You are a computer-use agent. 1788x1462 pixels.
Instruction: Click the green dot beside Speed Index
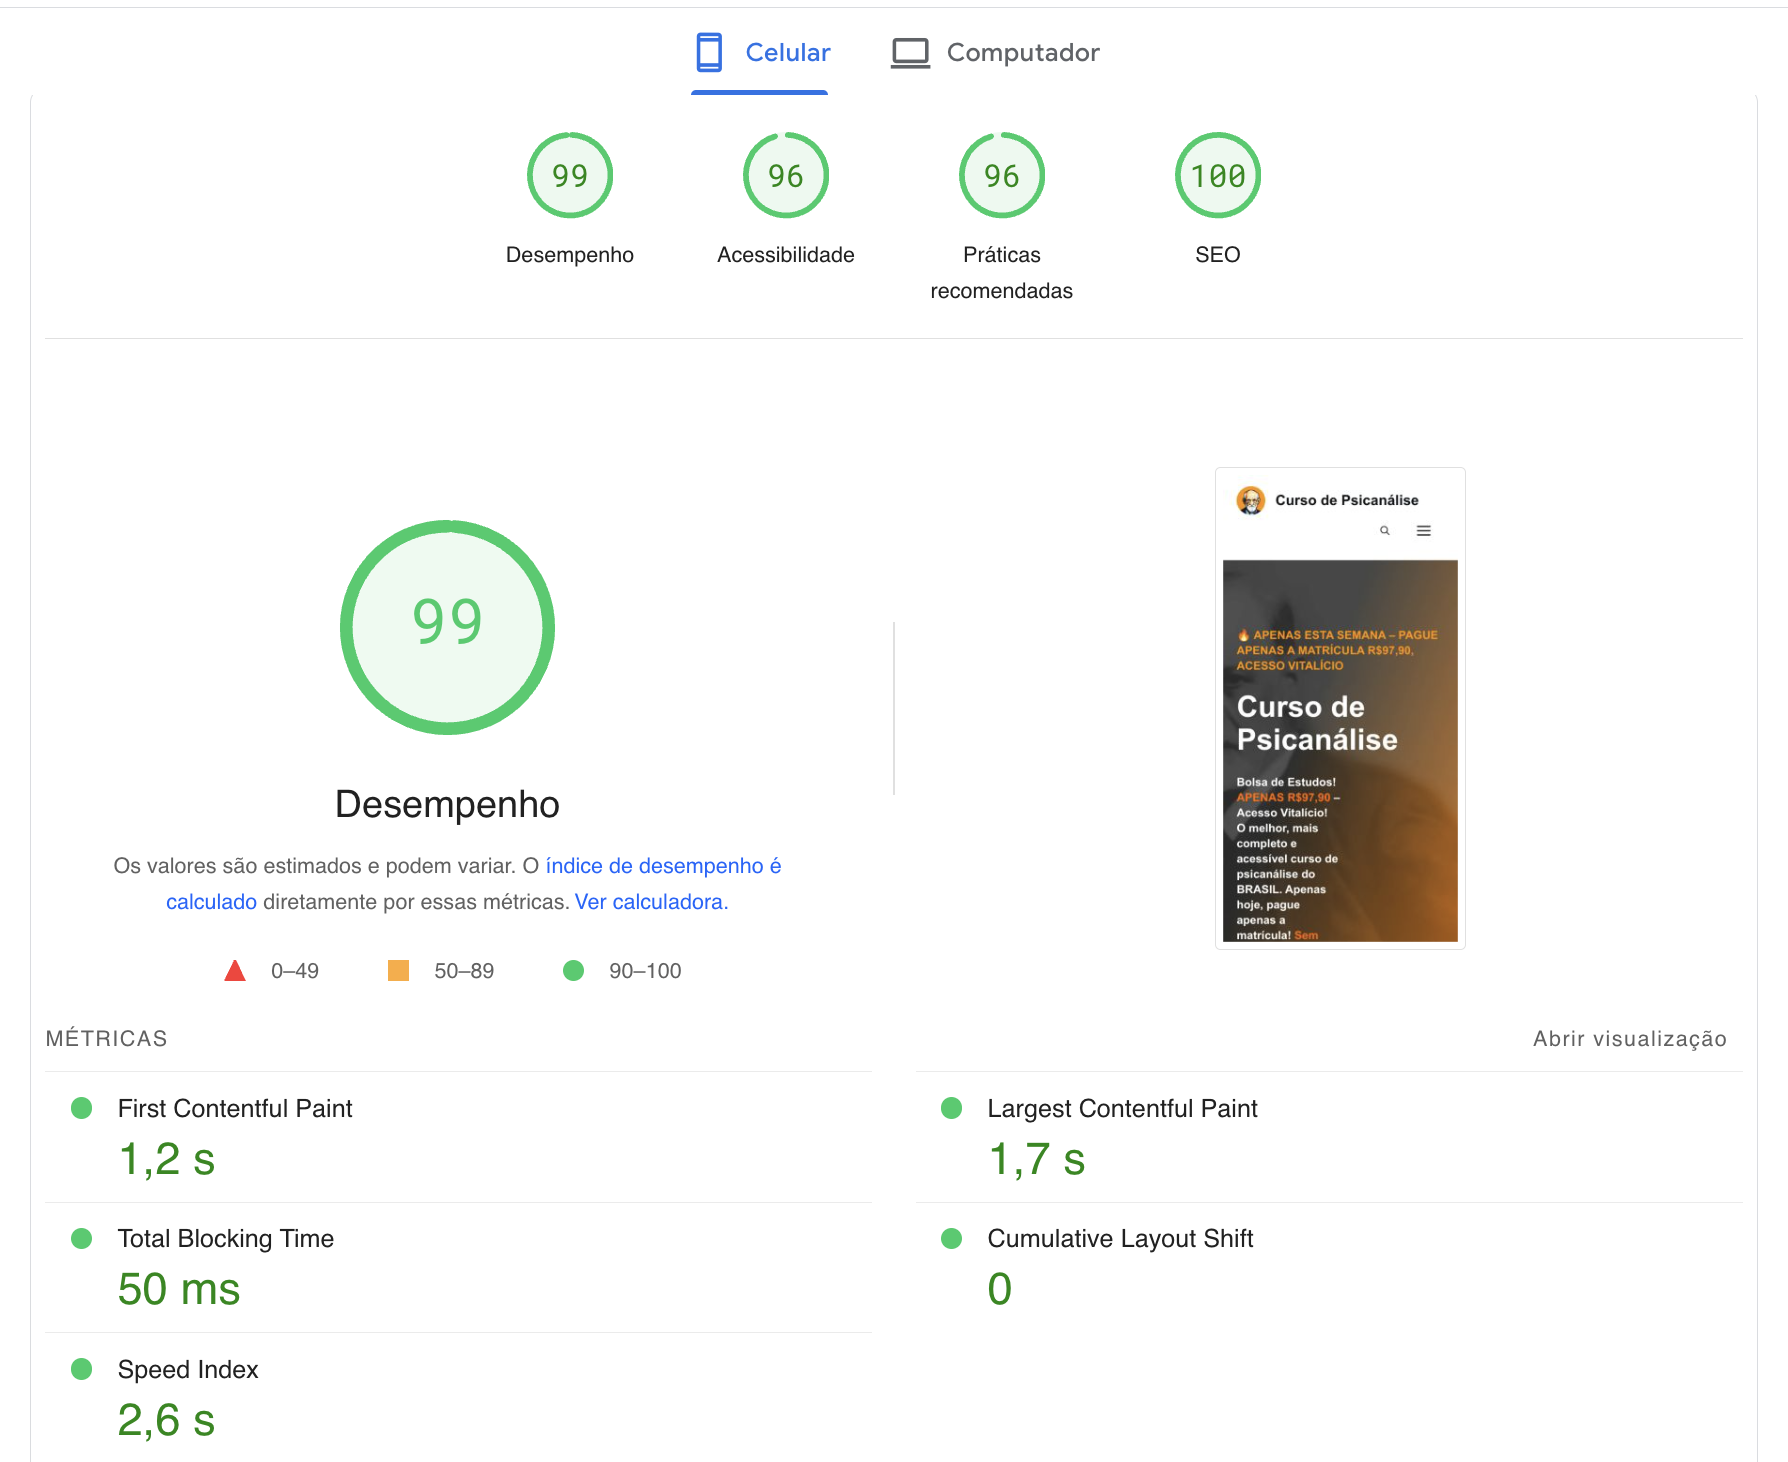pyautogui.click(x=82, y=1369)
